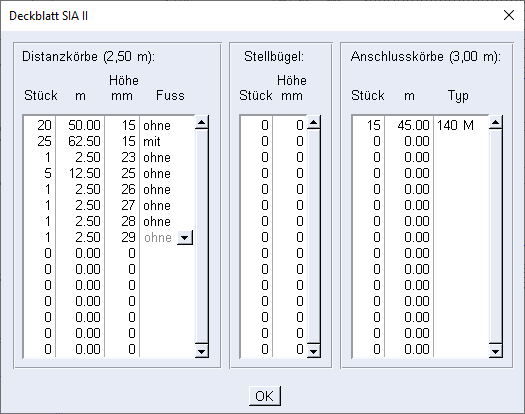Select the 45.00 m cell in Anschlusskörbe
525x414 pixels.
tap(409, 125)
